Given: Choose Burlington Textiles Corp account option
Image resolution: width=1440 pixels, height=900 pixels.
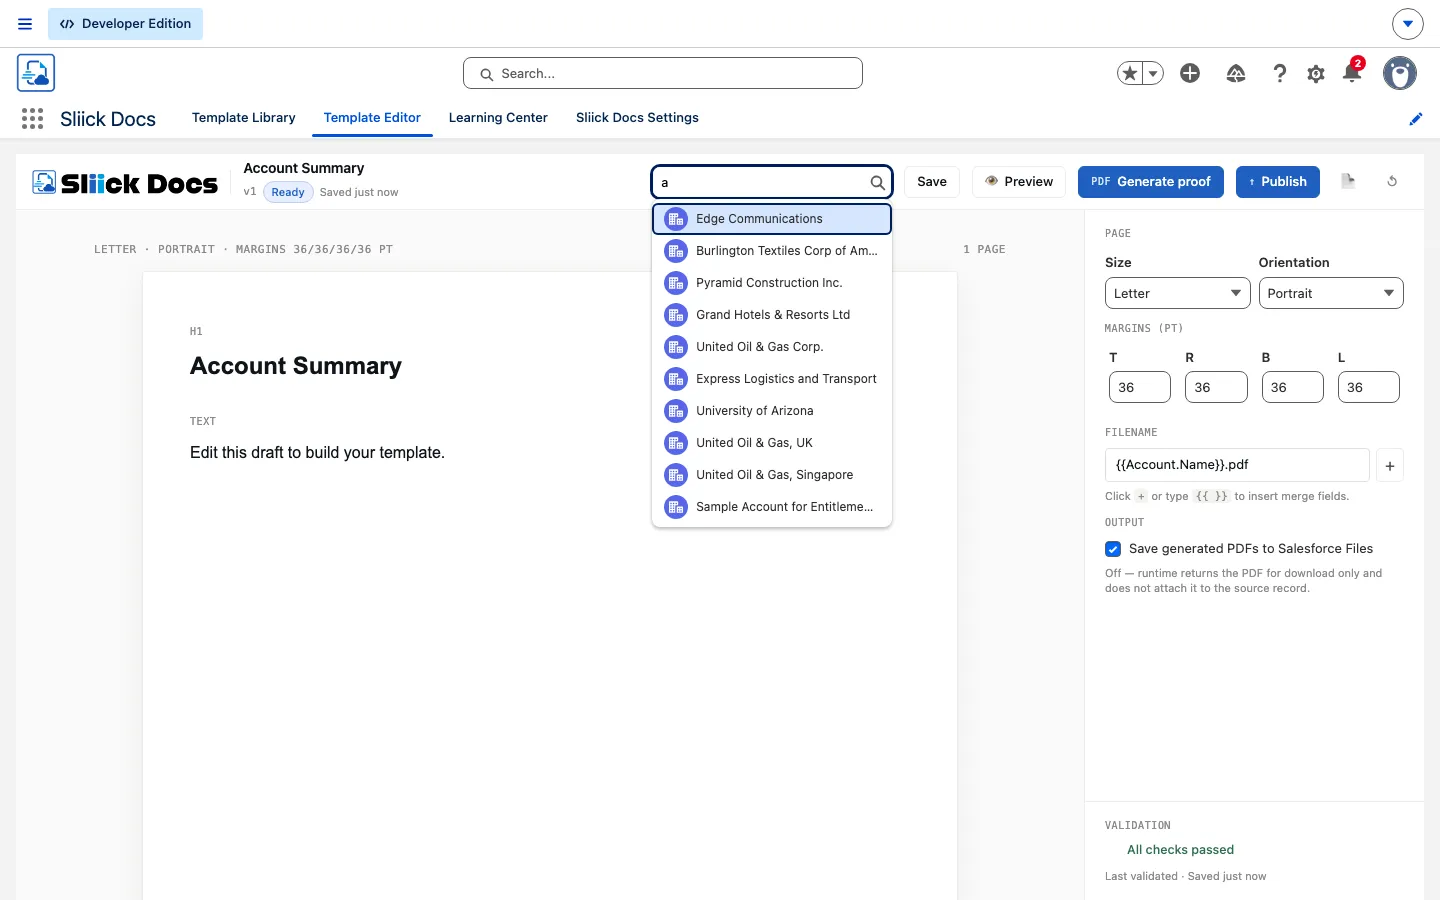Looking at the screenshot, I should click(772, 251).
